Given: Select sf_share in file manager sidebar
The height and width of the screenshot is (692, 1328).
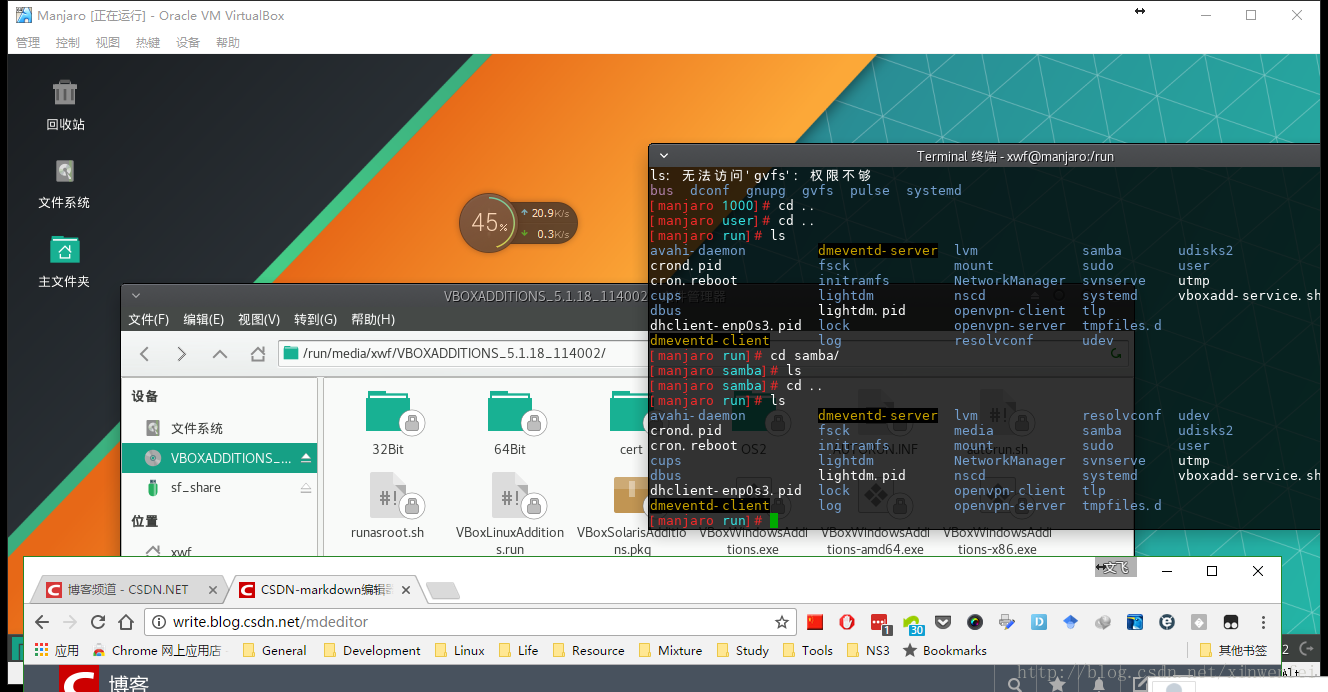Looking at the screenshot, I should [x=219, y=488].
